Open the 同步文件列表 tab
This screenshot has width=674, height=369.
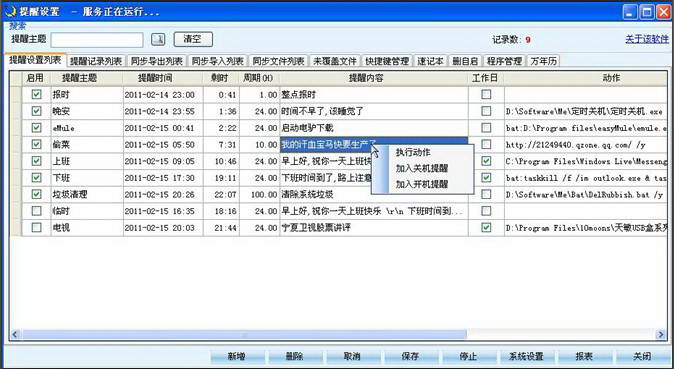tap(279, 61)
